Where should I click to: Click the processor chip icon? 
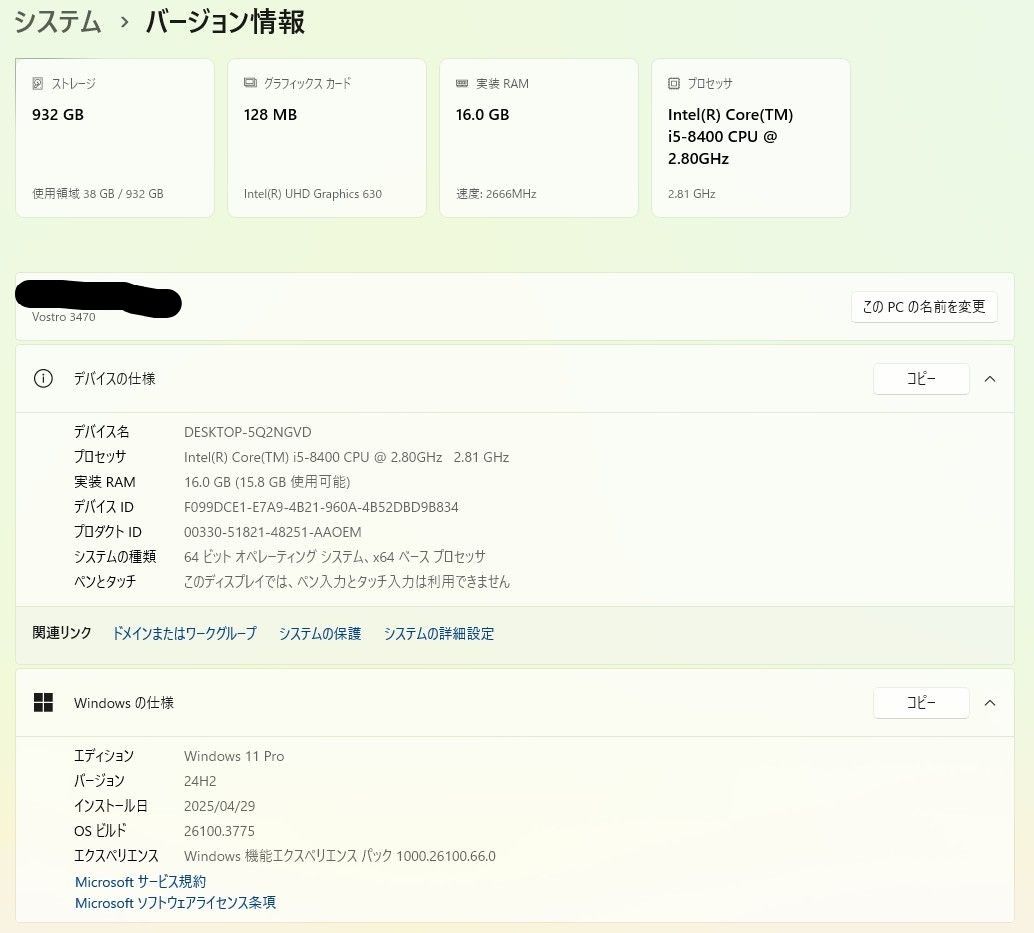click(674, 84)
